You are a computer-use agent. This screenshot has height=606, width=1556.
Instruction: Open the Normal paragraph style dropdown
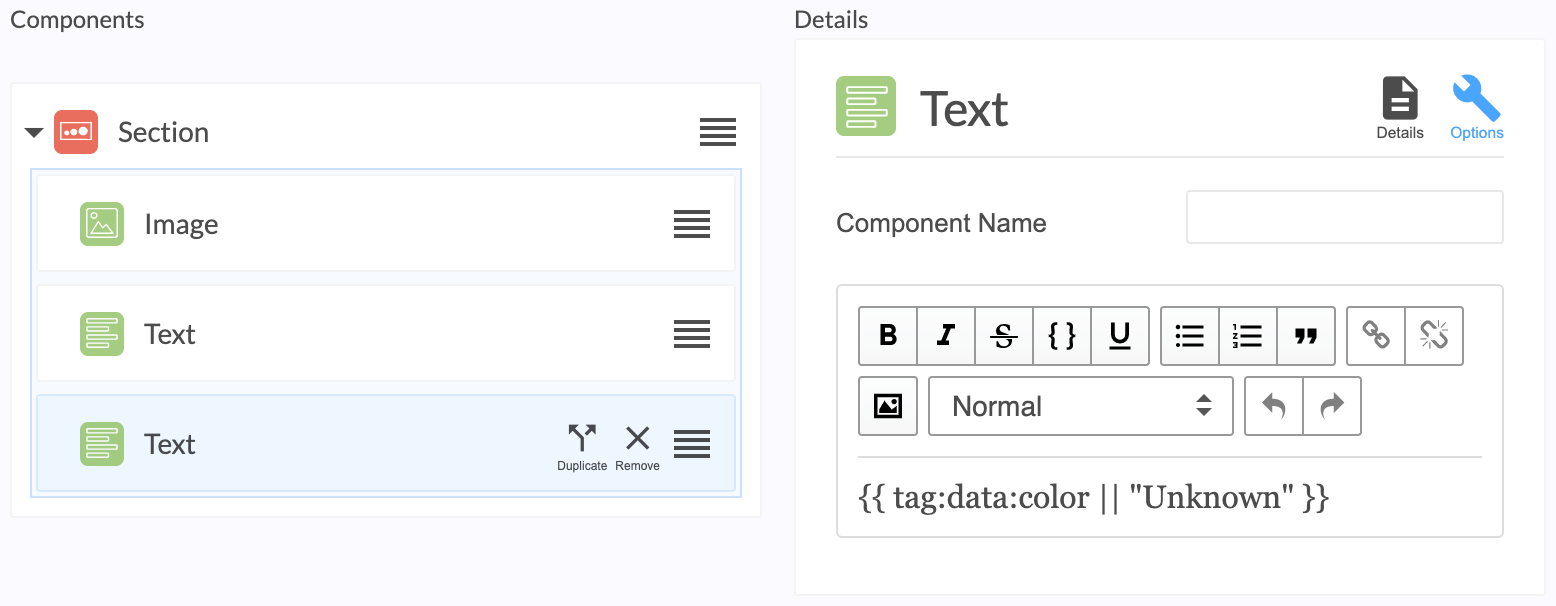tap(1080, 406)
